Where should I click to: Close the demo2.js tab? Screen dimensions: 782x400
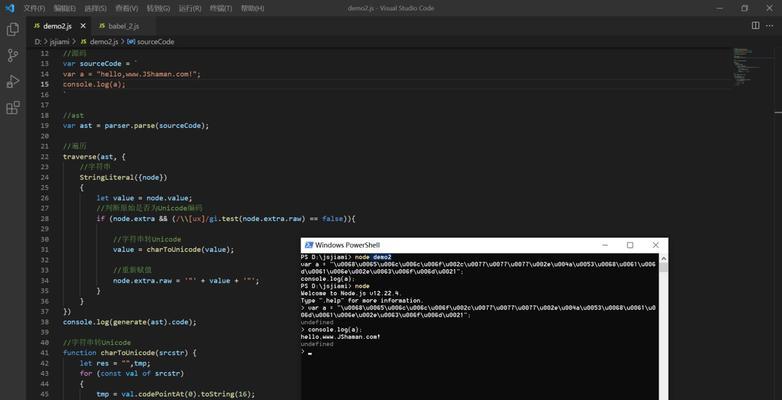[x=83, y=26]
